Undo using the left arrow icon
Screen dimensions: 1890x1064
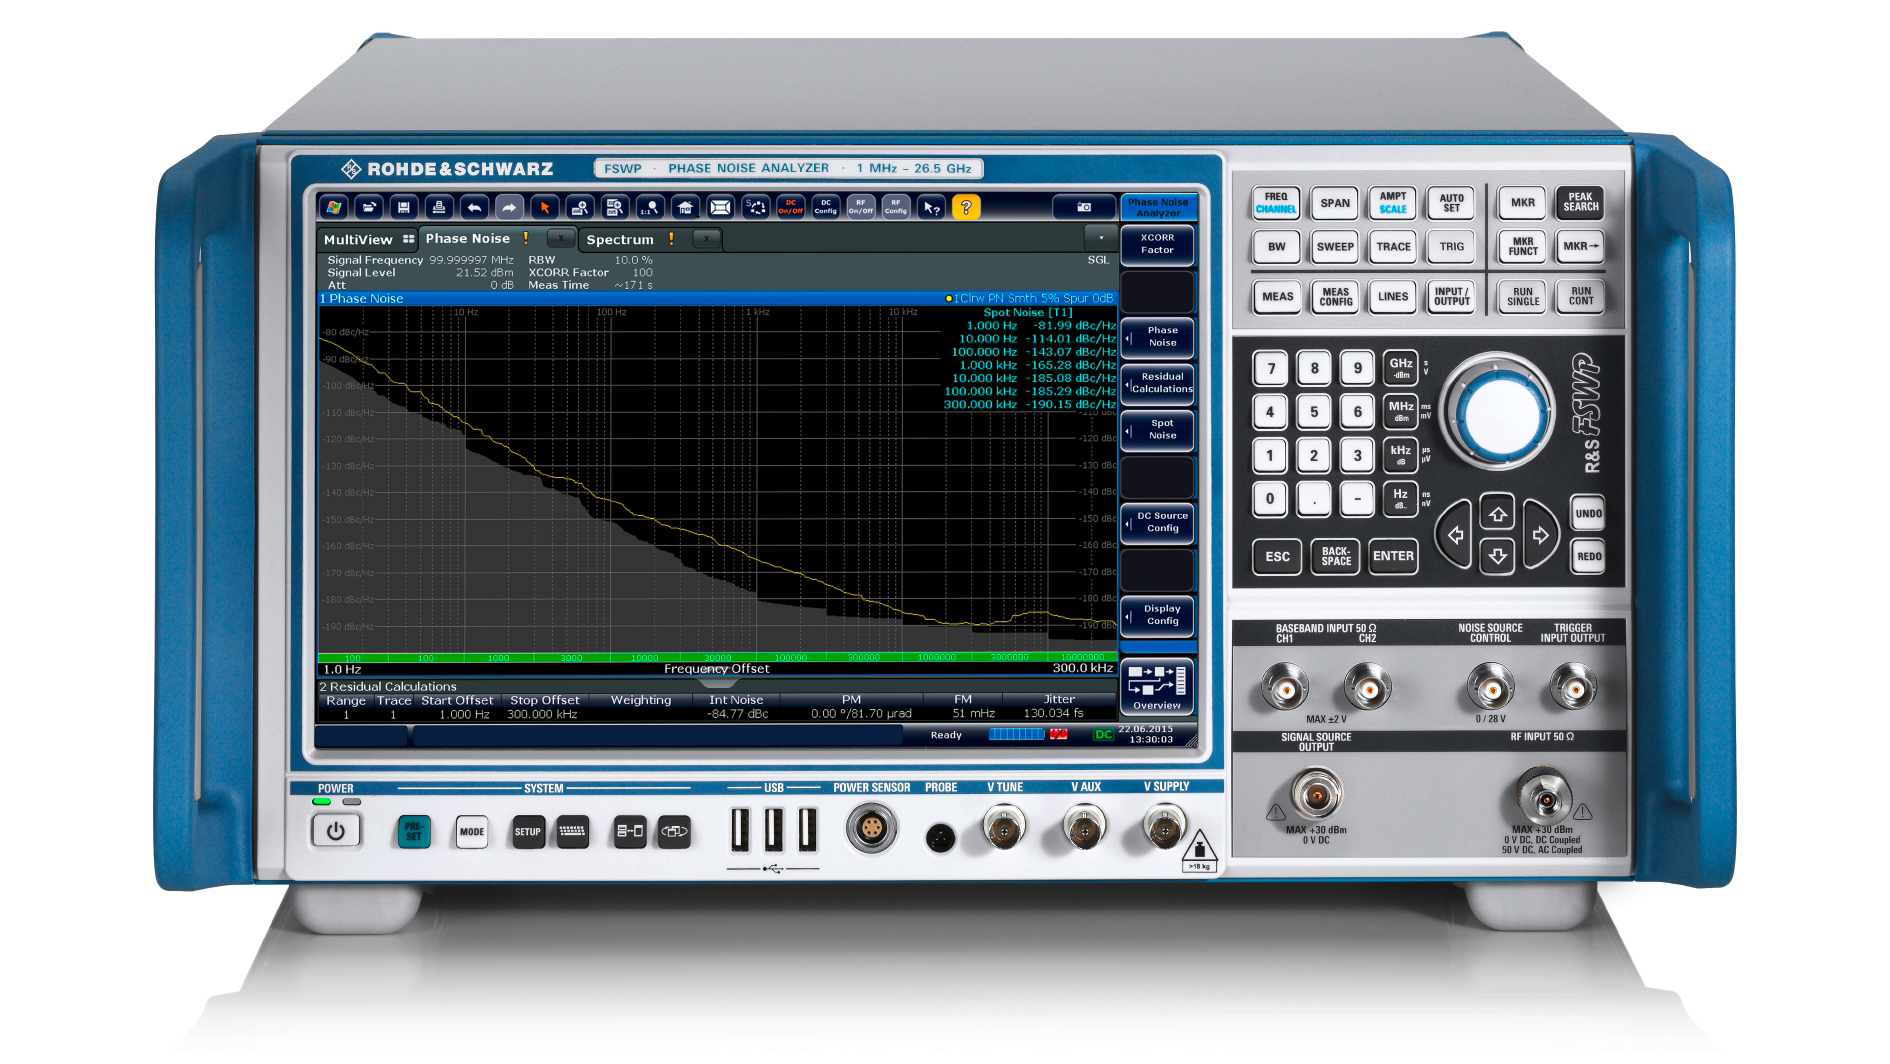pos(474,208)
